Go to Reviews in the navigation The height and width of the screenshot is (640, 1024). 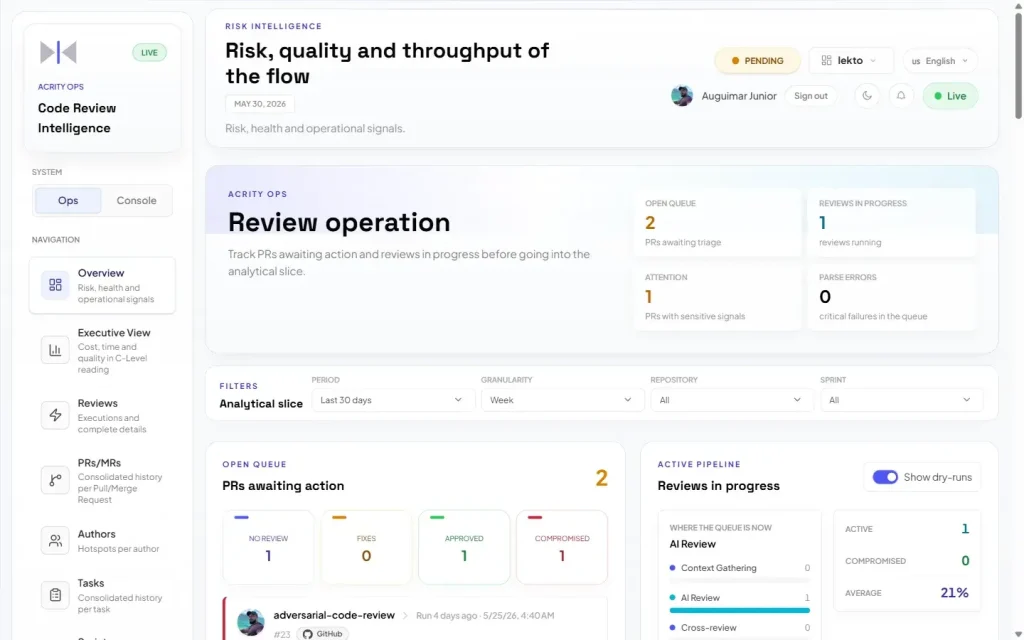102,415
